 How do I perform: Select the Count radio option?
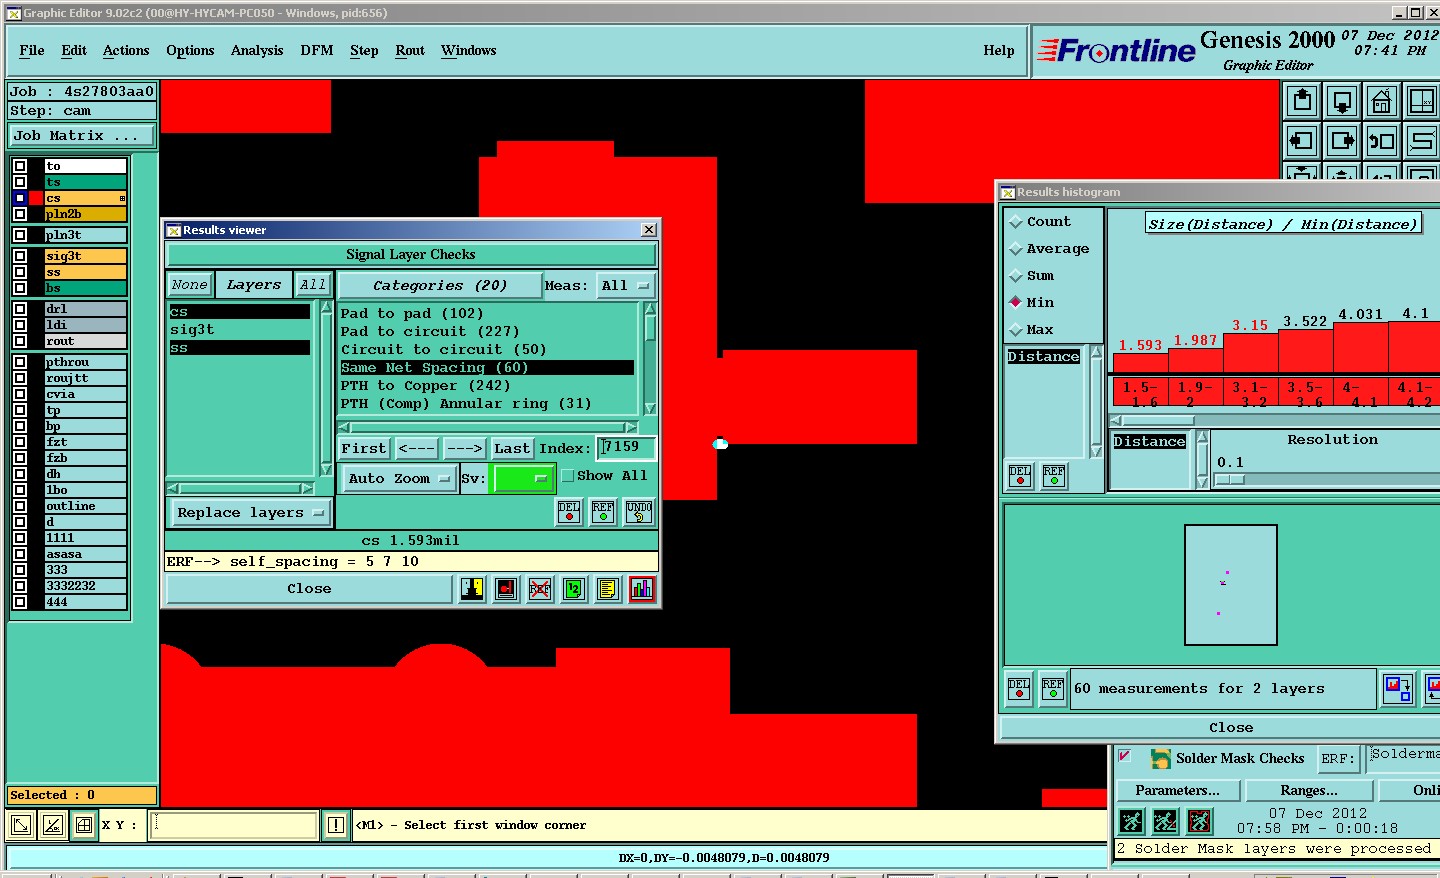(1016, 222)
